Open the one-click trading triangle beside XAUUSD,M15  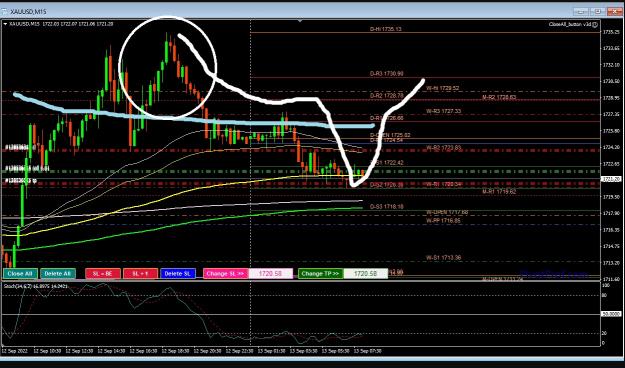[x=5, y=24]
